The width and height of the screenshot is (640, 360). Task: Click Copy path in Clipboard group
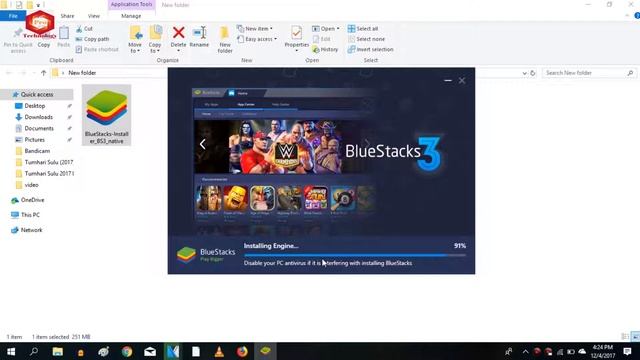[92, 39]
